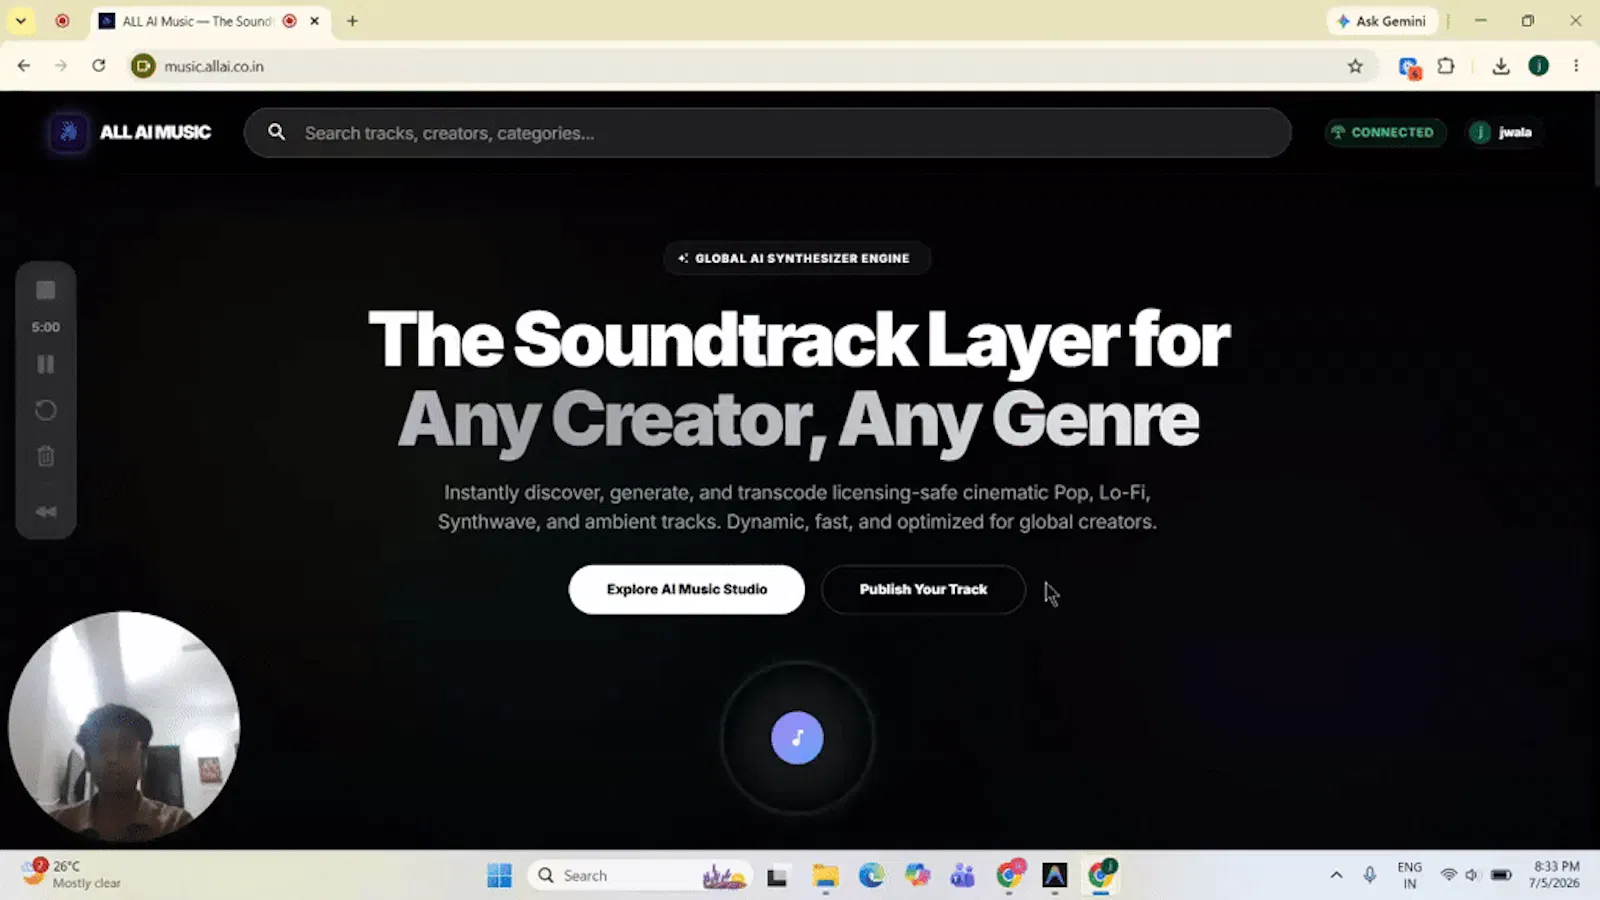Bookmark this page with the star icon
Screen dimensions: 1600x900
tap(1355, 66)
